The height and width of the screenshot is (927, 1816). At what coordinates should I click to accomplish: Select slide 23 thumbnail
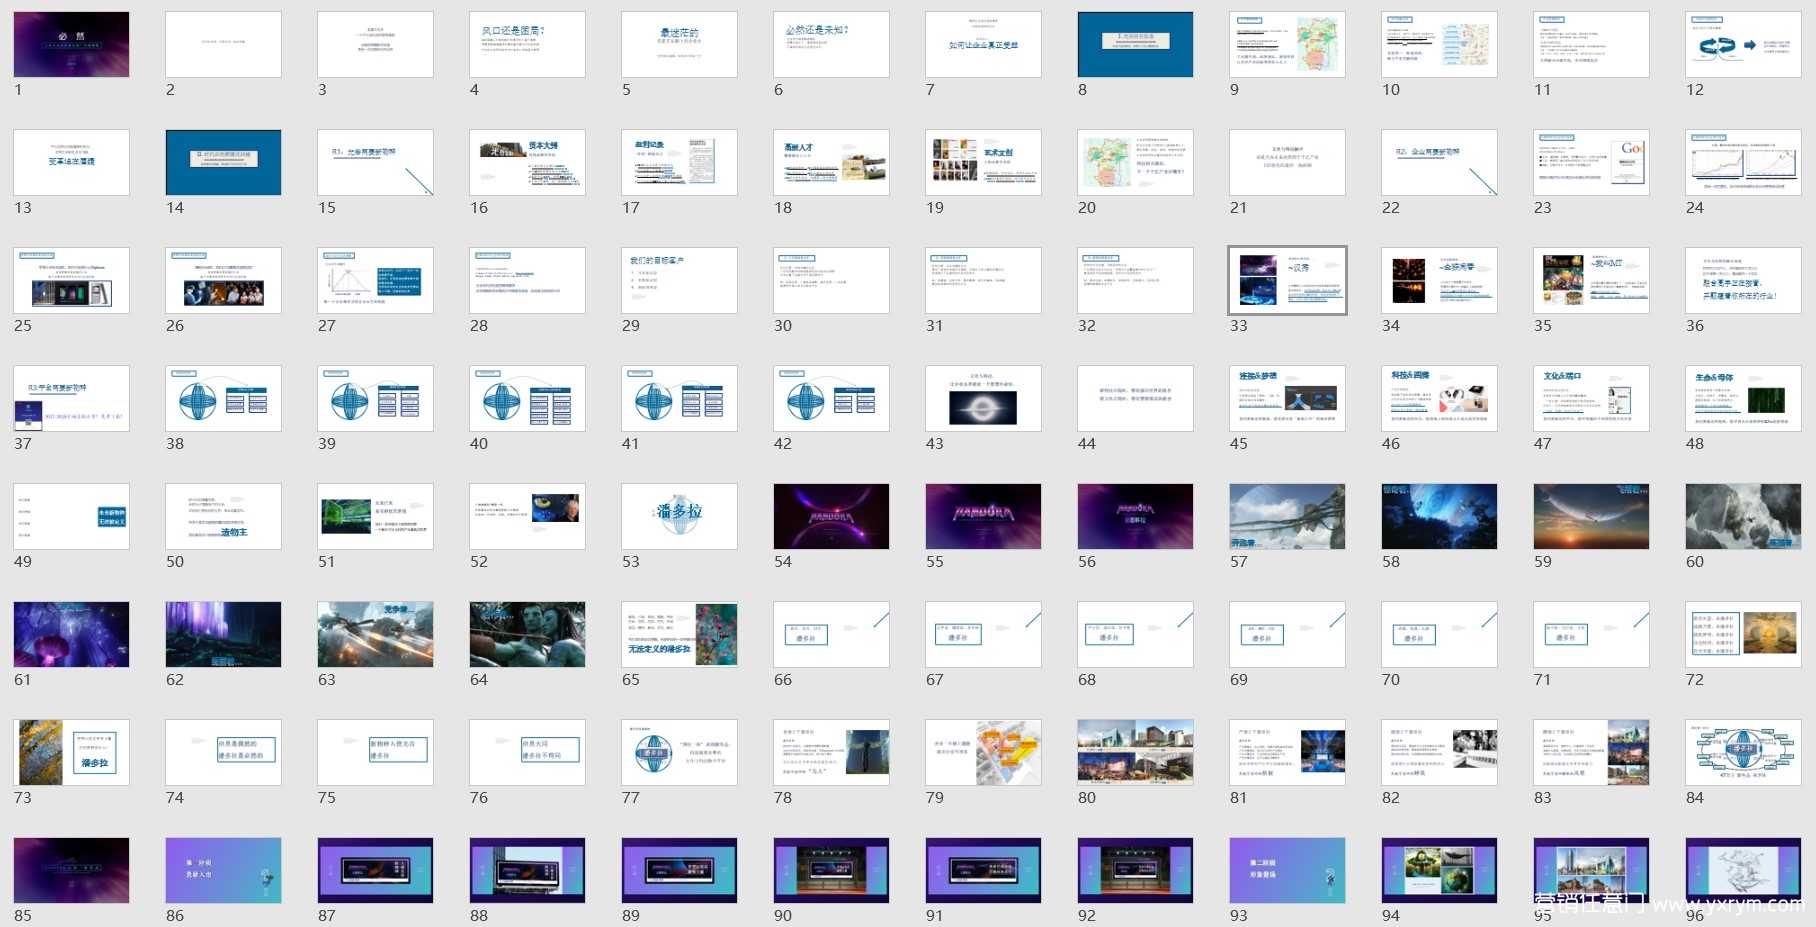(x=1591, y=162)
